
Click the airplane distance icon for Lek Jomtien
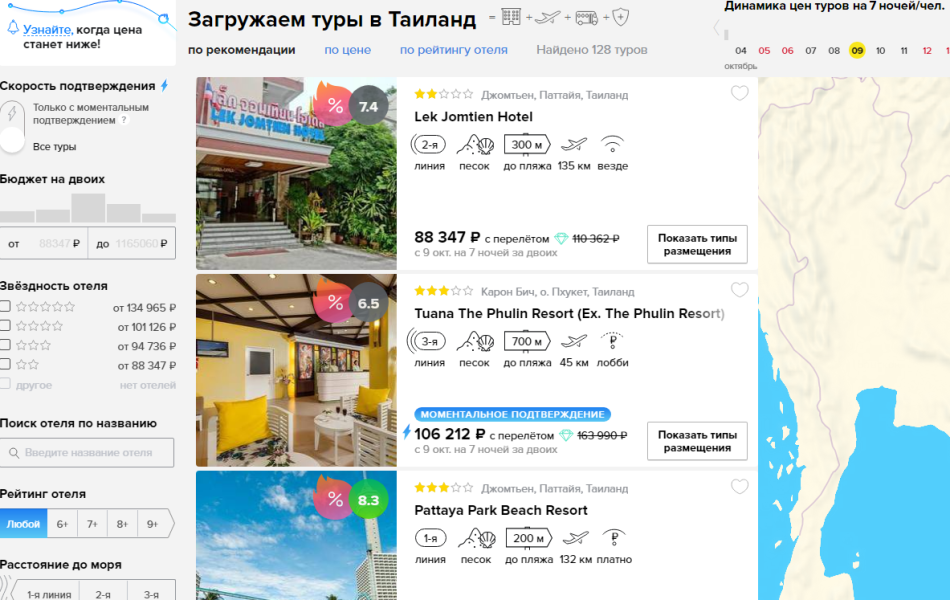point(573,145)
